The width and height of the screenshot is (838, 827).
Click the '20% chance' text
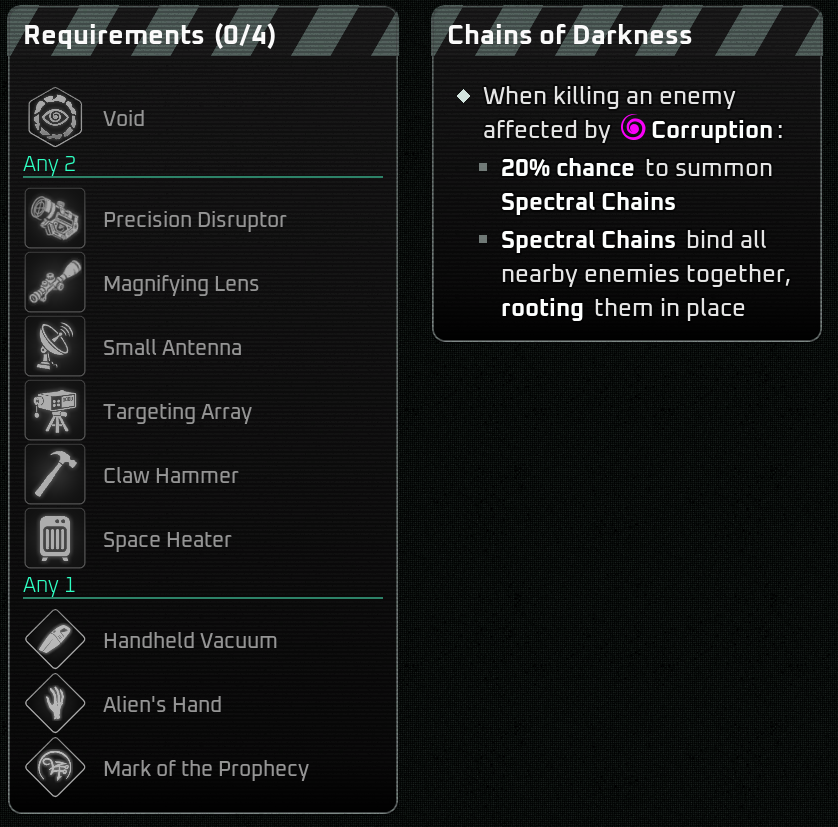(x=567, y=168)
